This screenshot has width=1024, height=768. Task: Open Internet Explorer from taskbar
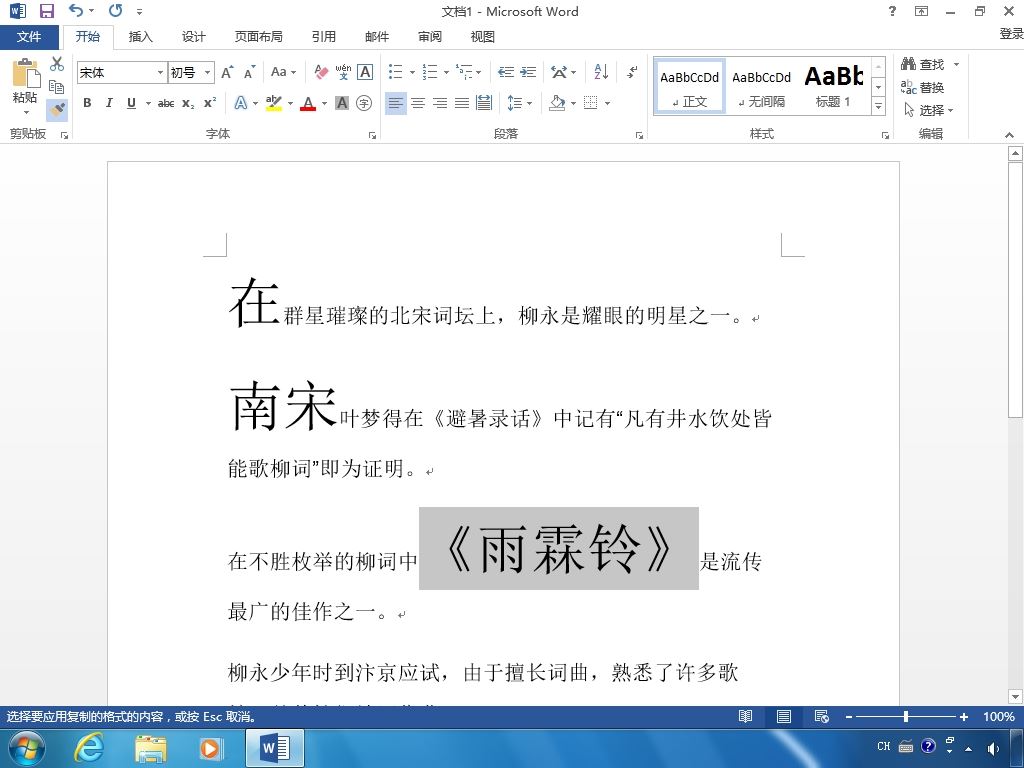(89, 748)
